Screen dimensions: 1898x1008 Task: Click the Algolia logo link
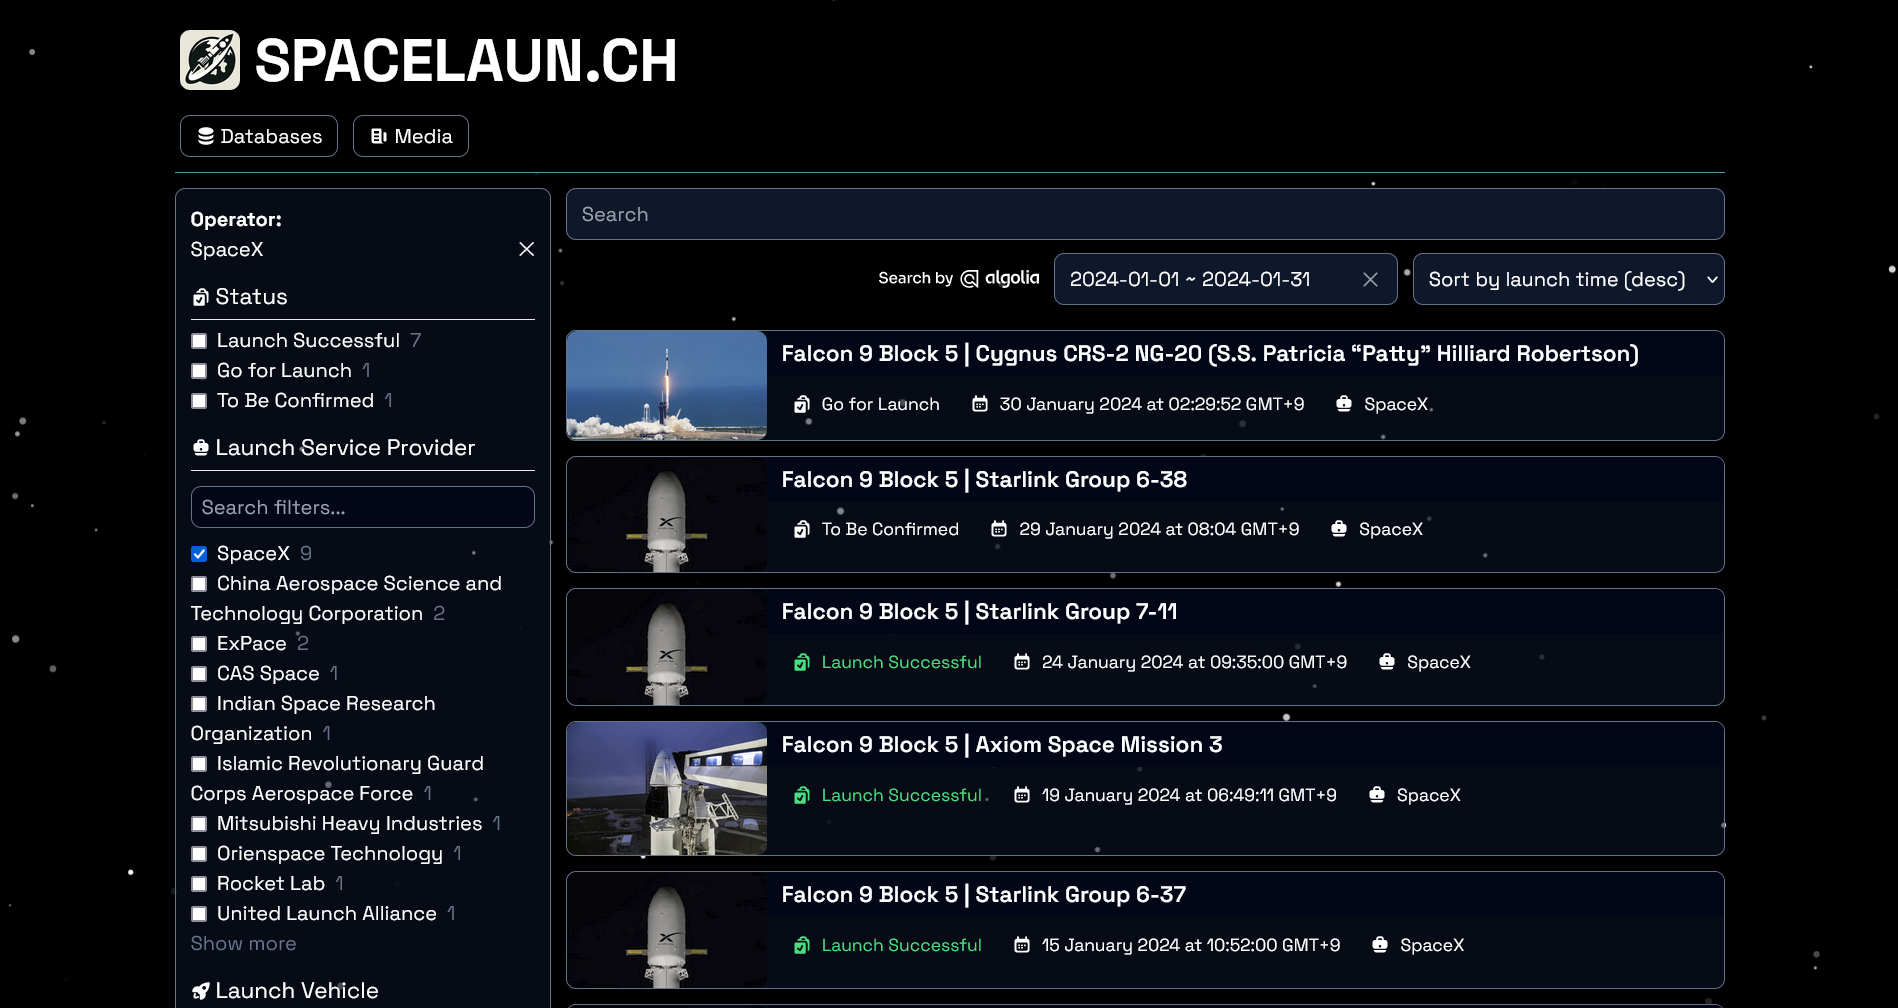point(1000,278)
